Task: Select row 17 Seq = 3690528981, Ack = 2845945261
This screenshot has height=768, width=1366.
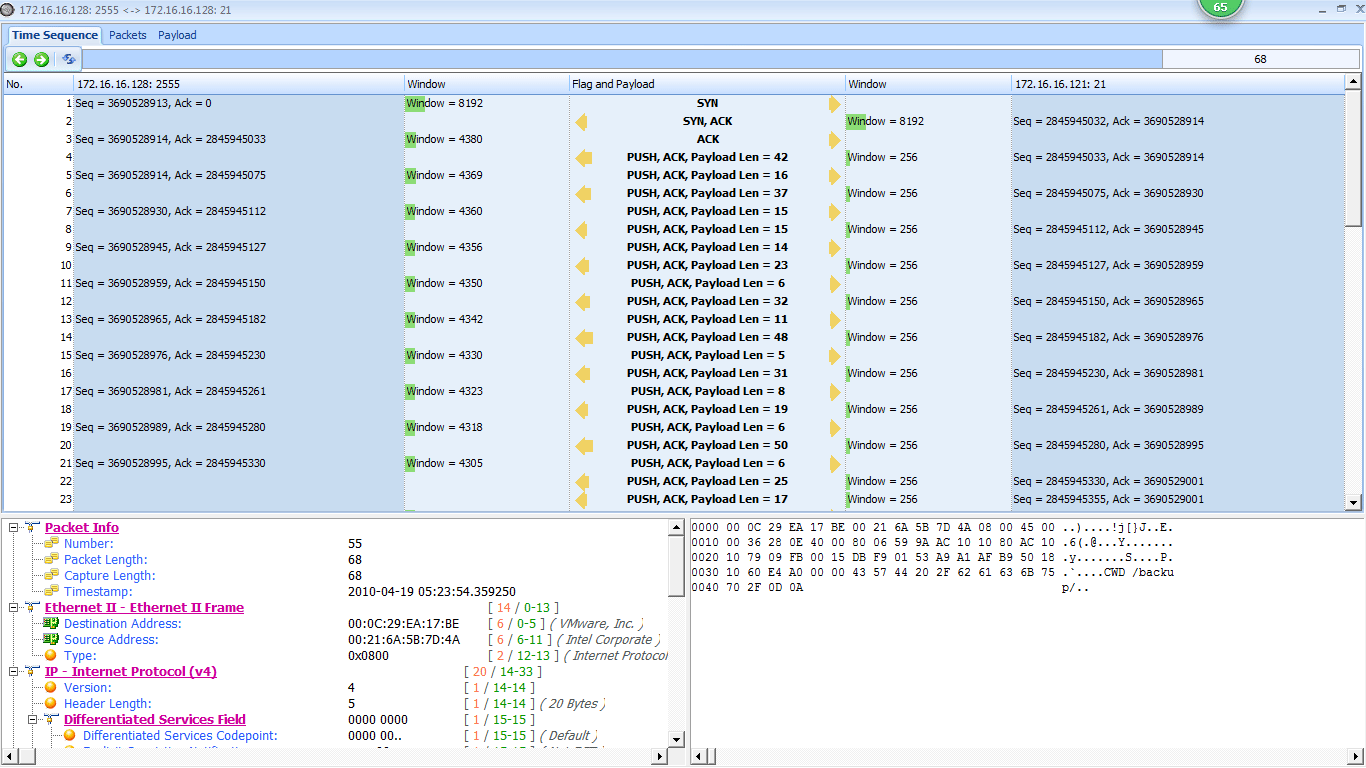Action: pyautogui.click(x=170, y=391)
